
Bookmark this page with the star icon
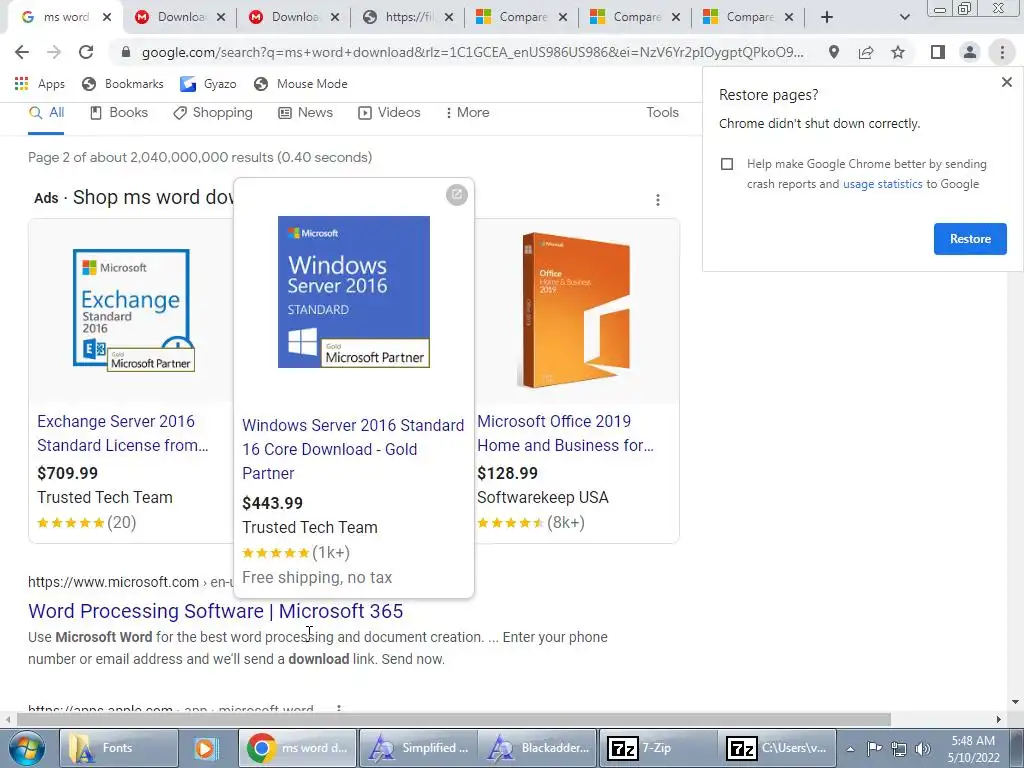coord(898,52)
